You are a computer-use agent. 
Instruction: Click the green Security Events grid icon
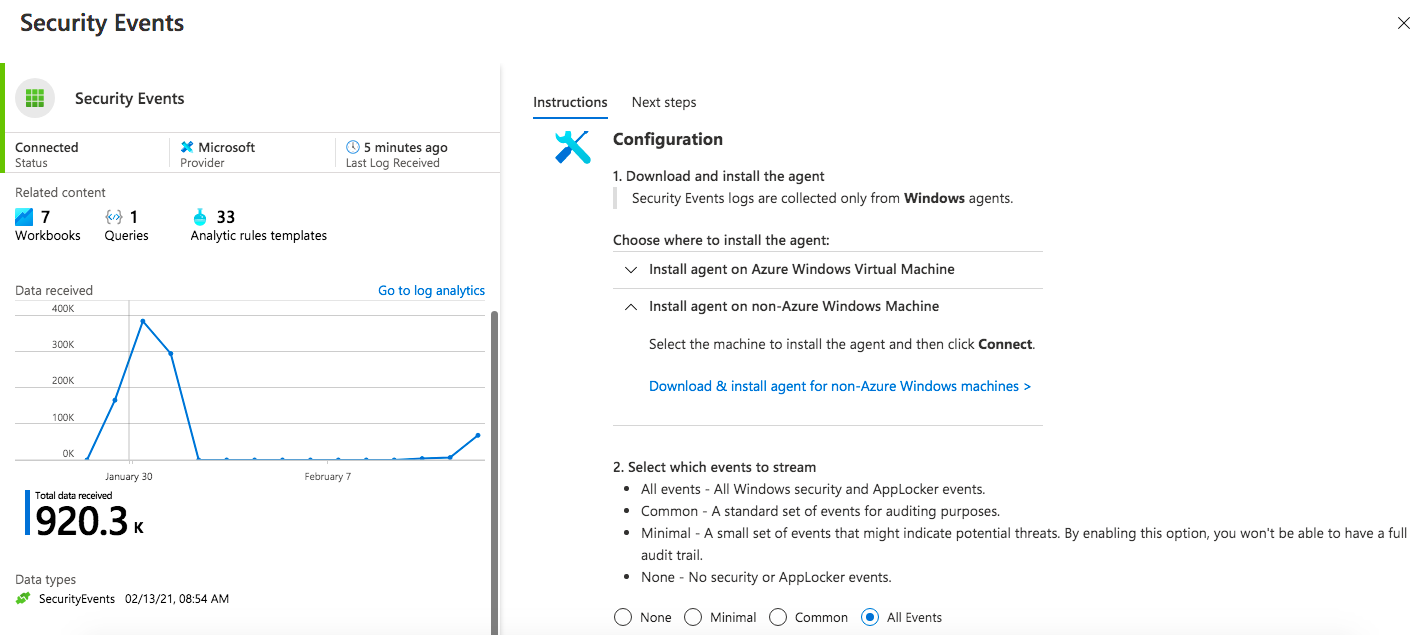pyautogui.click(x=35, y=98)
